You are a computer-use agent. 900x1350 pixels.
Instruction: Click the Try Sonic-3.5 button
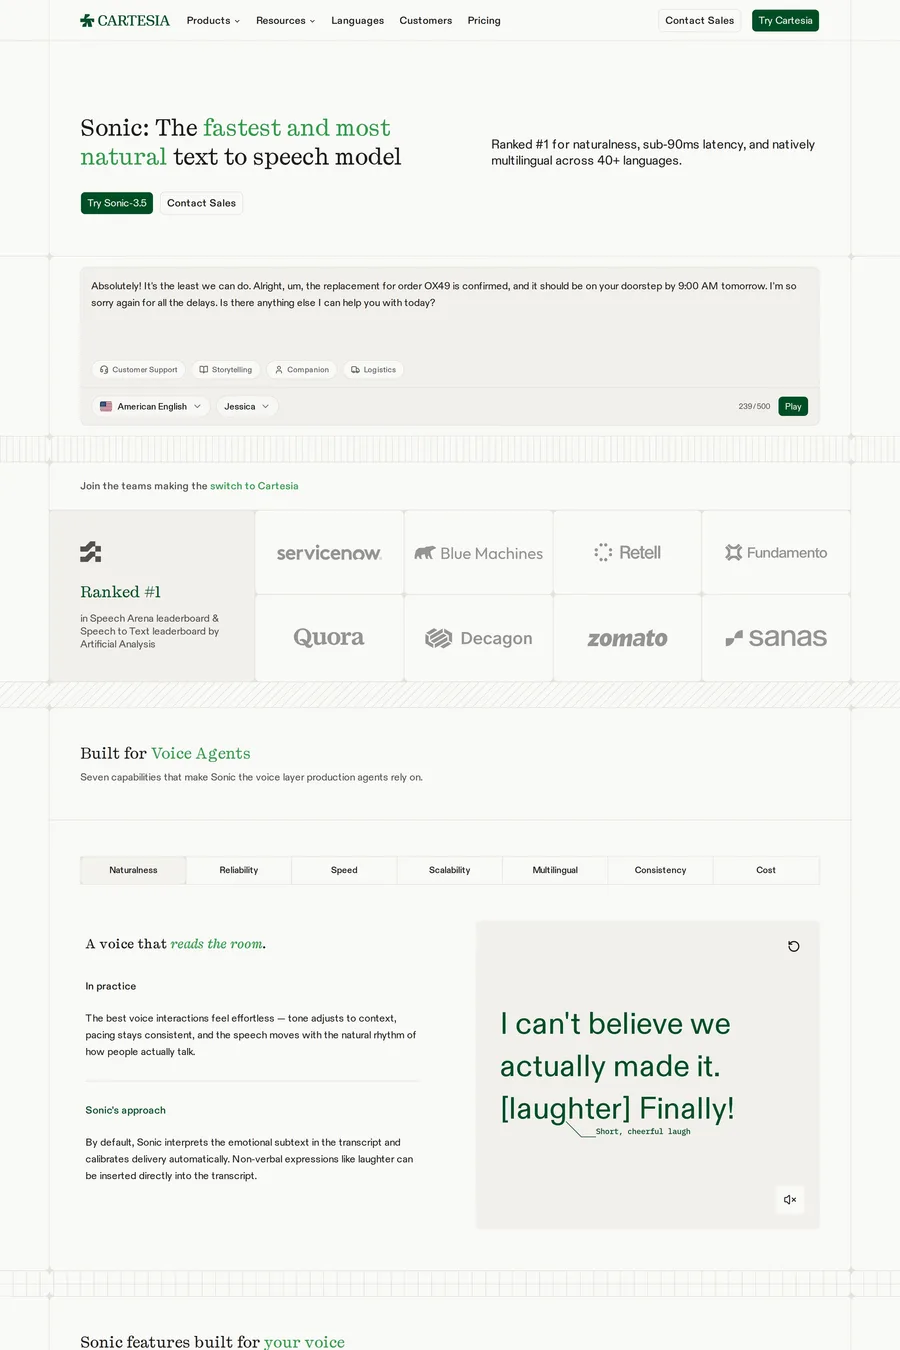click(x=117, y=203)
